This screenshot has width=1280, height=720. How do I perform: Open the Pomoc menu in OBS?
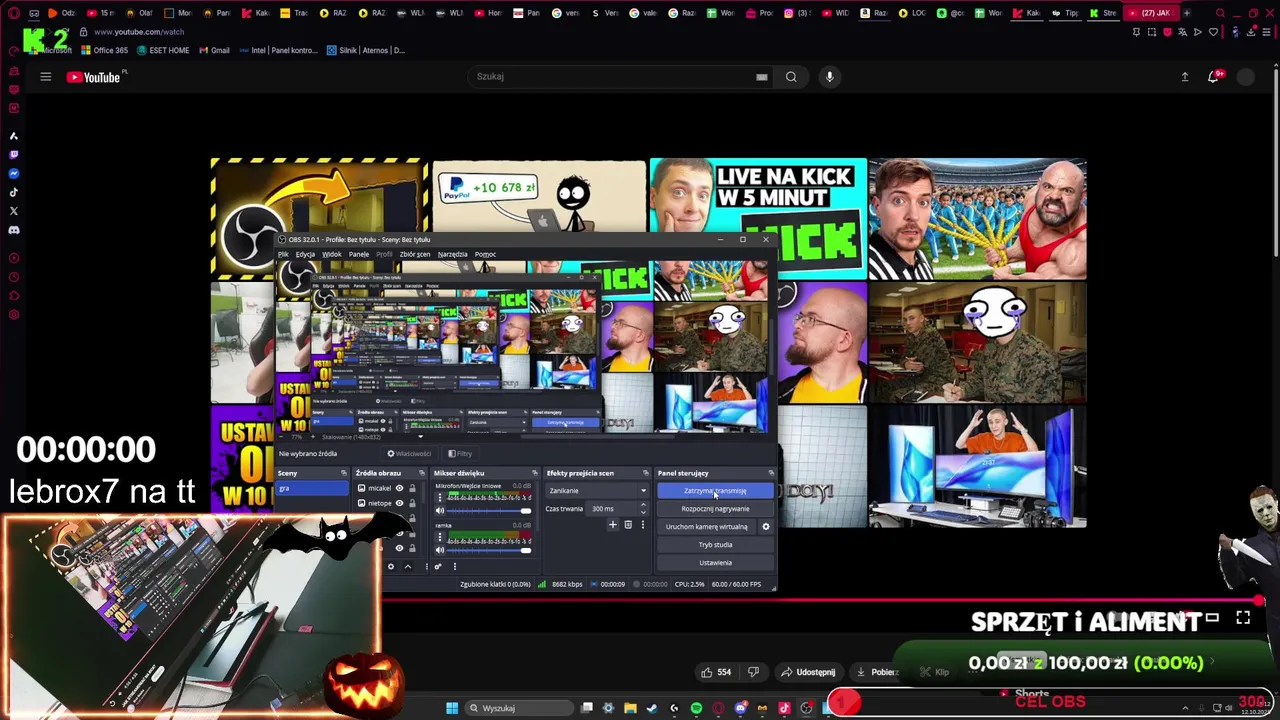485,254
